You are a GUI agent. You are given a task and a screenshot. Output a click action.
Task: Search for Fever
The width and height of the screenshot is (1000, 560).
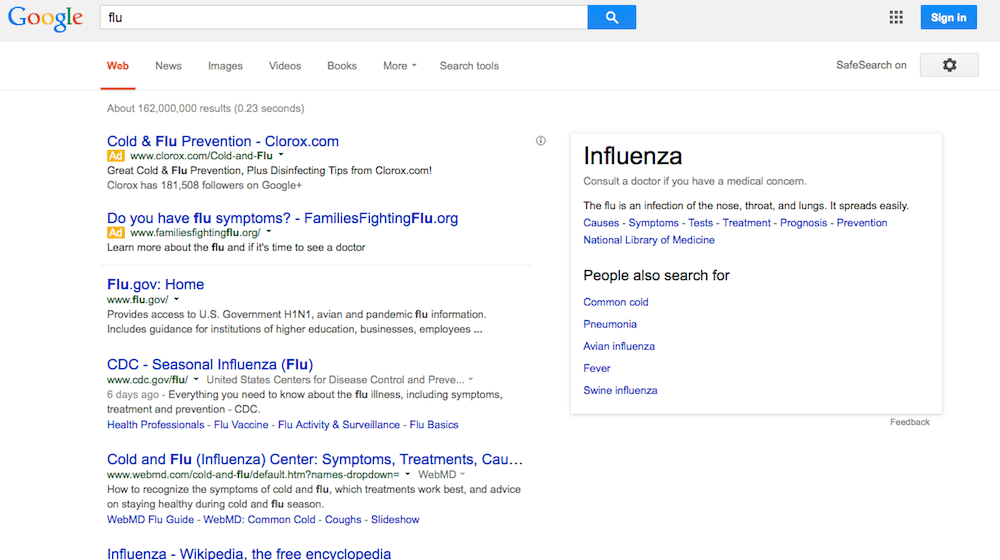(596, 368)
